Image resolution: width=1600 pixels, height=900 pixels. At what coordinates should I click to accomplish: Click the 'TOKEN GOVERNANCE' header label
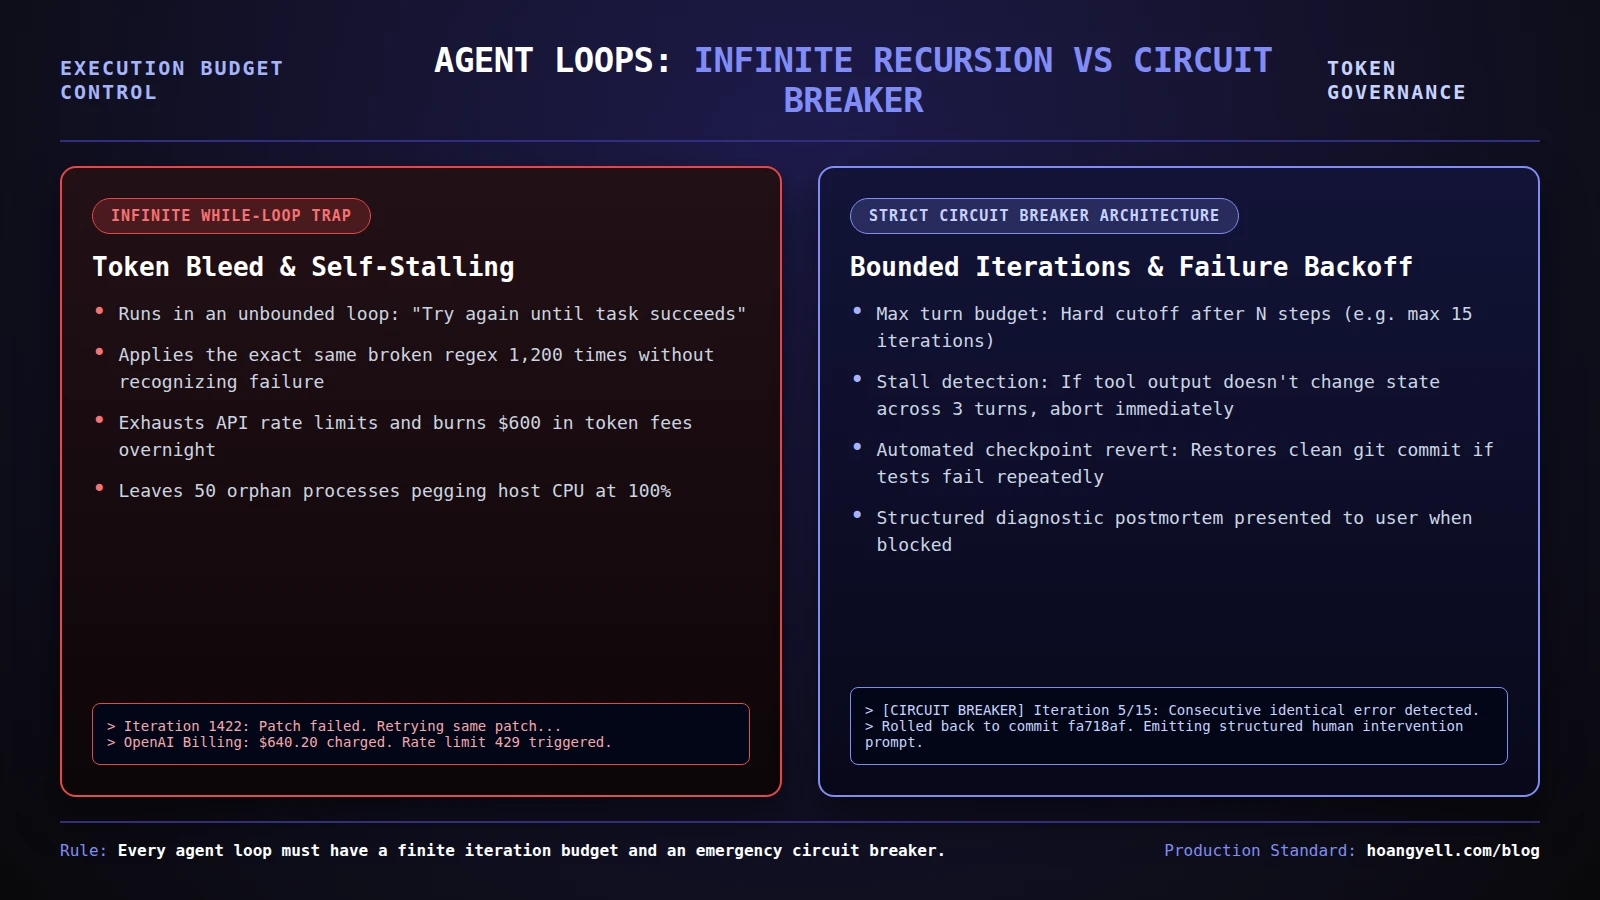[1396, 80]
